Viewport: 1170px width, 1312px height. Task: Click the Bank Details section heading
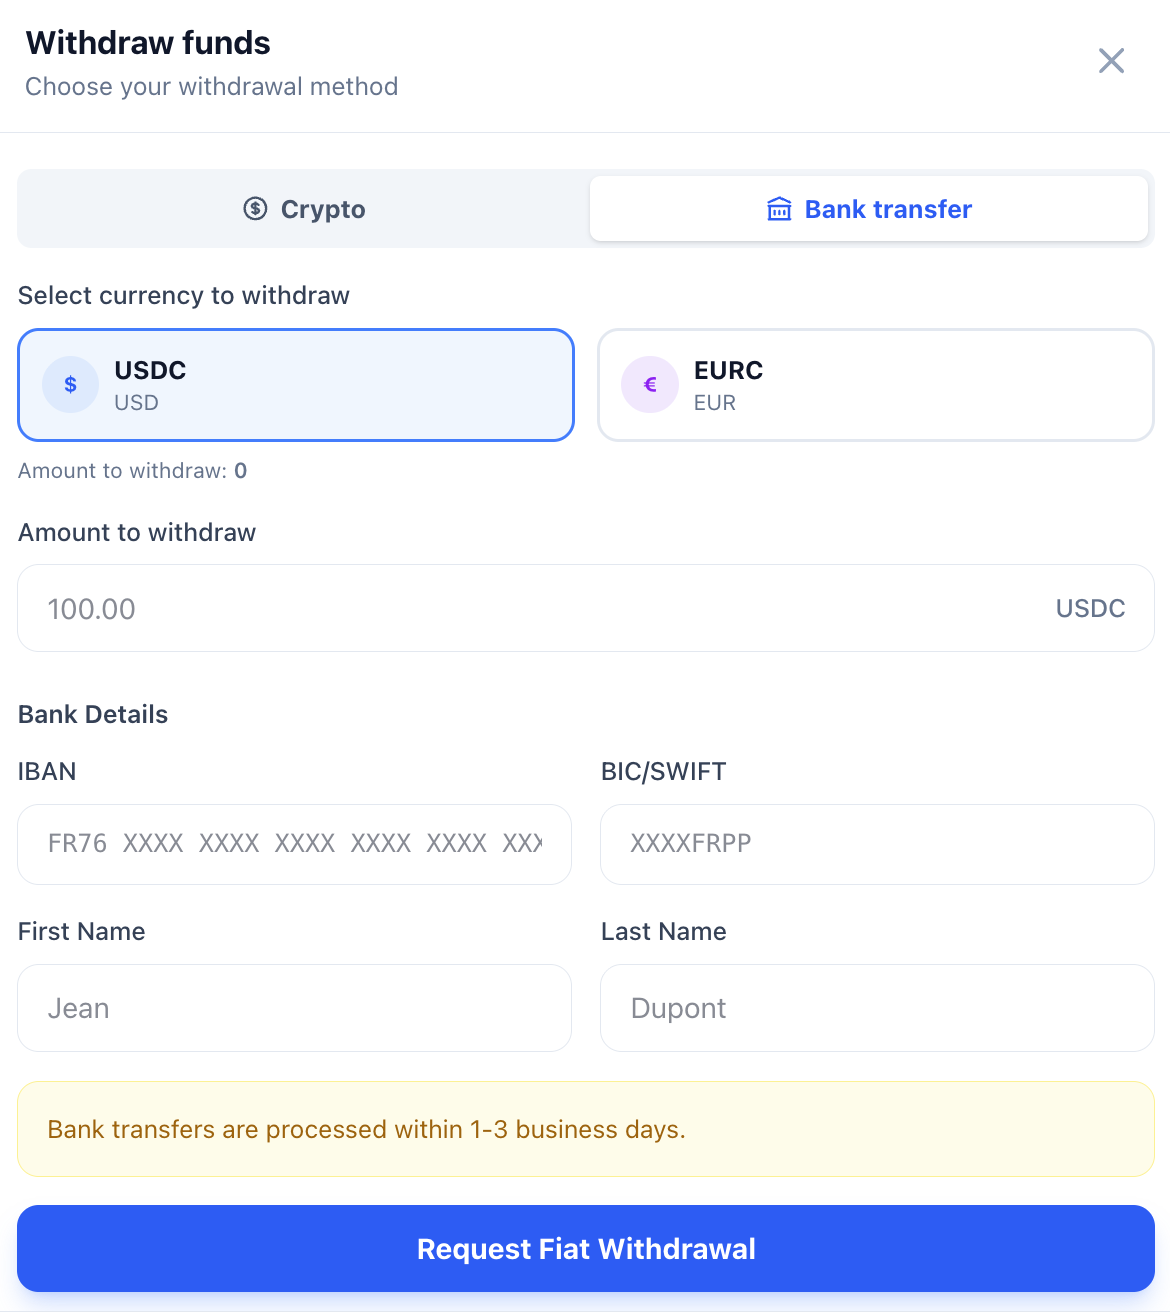(x=93, y=714)
